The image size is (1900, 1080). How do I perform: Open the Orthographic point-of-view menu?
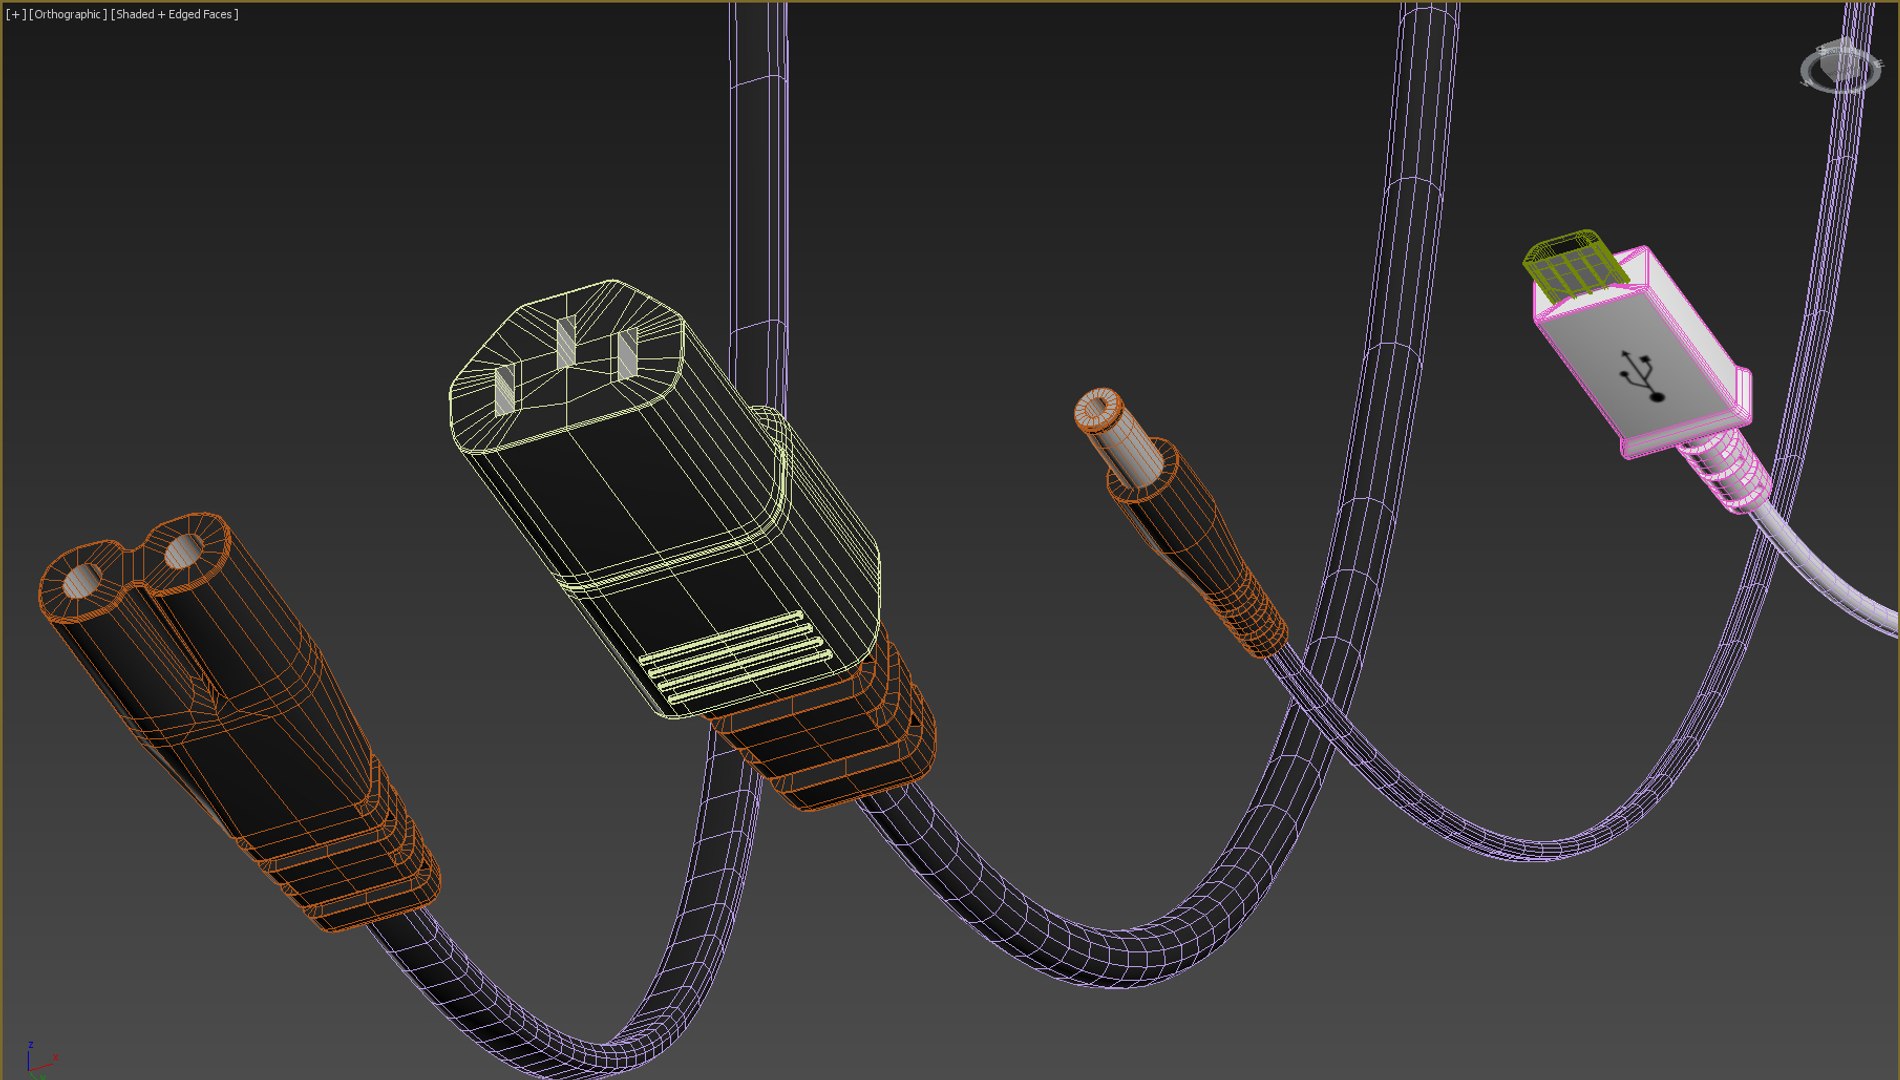68,14
